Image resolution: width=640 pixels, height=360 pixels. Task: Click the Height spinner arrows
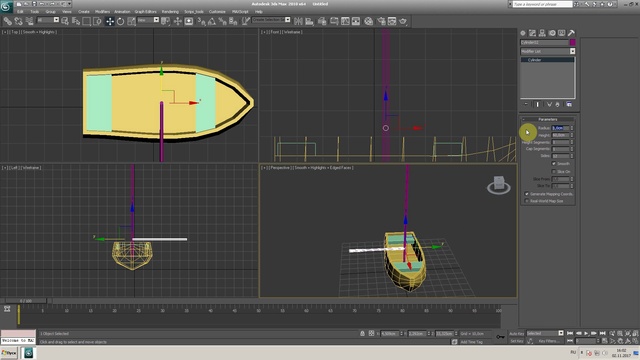(x=572, y=135)
